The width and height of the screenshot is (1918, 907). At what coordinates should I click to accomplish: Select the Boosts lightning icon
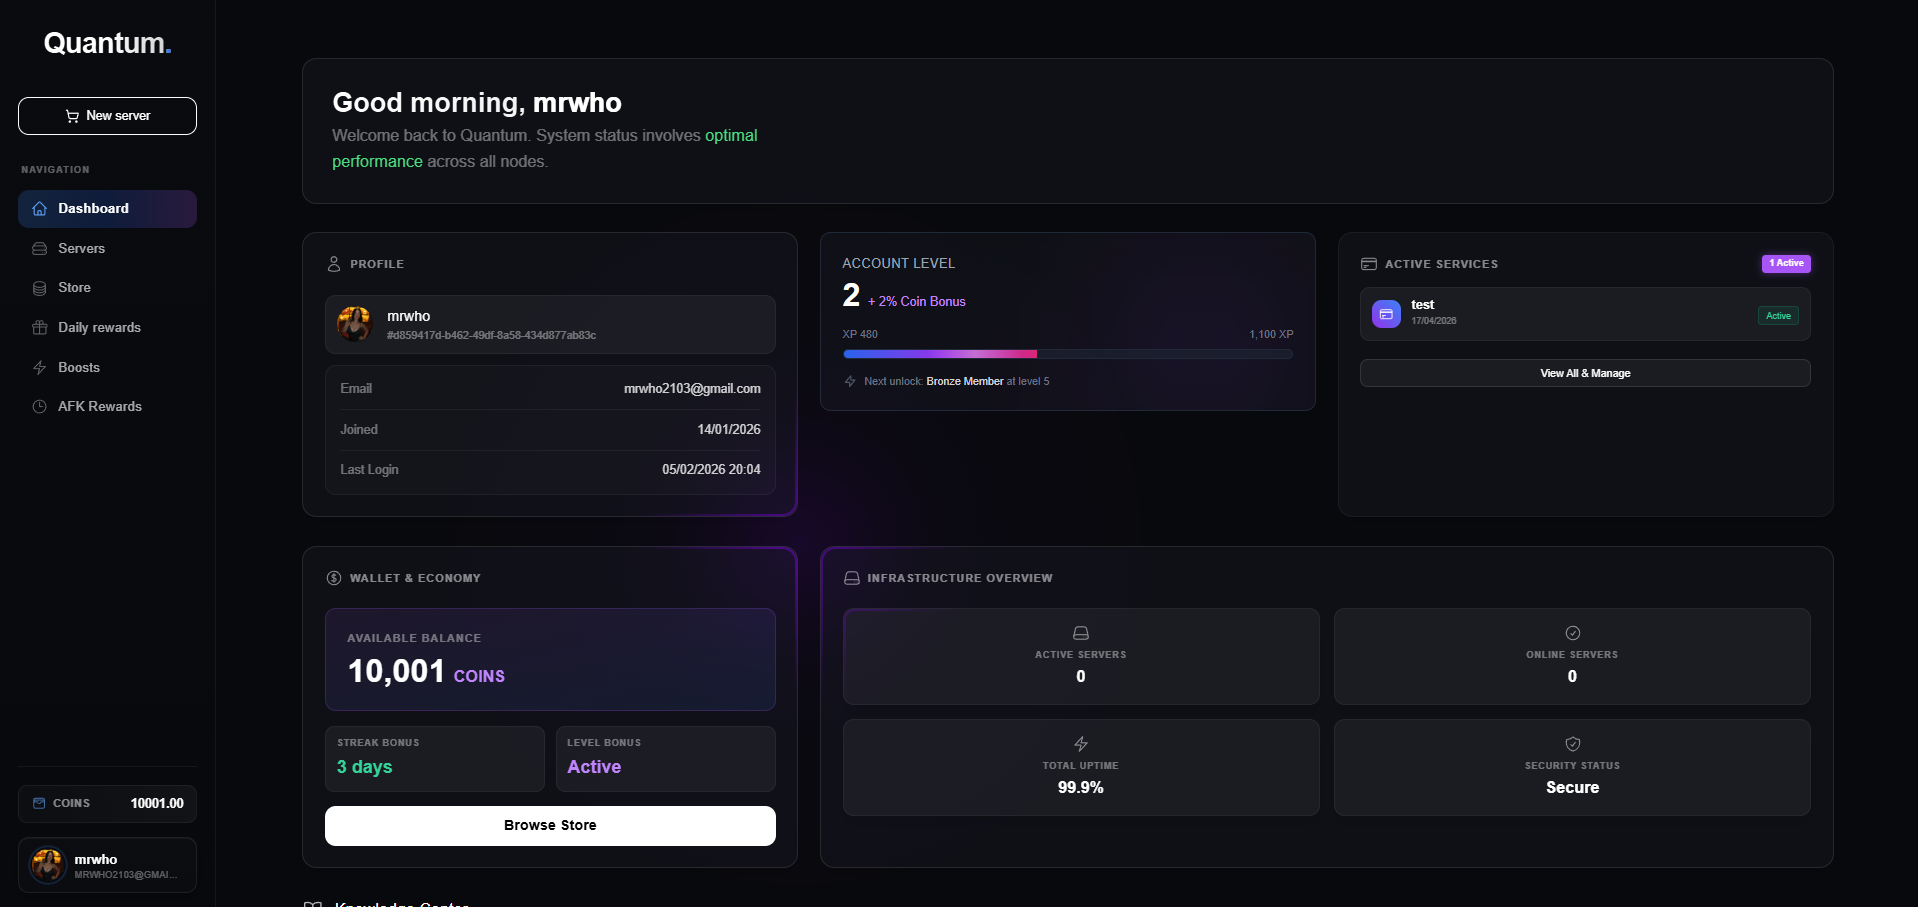tap(40, 367)
